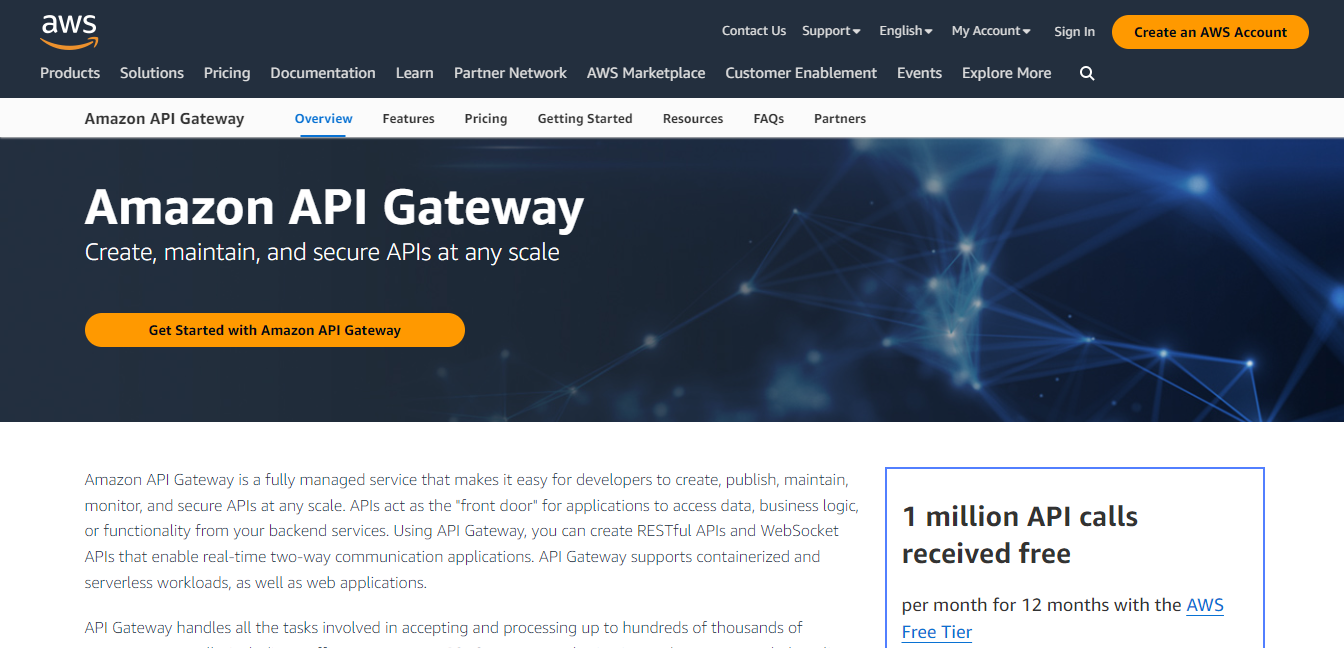Expand the English language dropdown

[906, 31]
